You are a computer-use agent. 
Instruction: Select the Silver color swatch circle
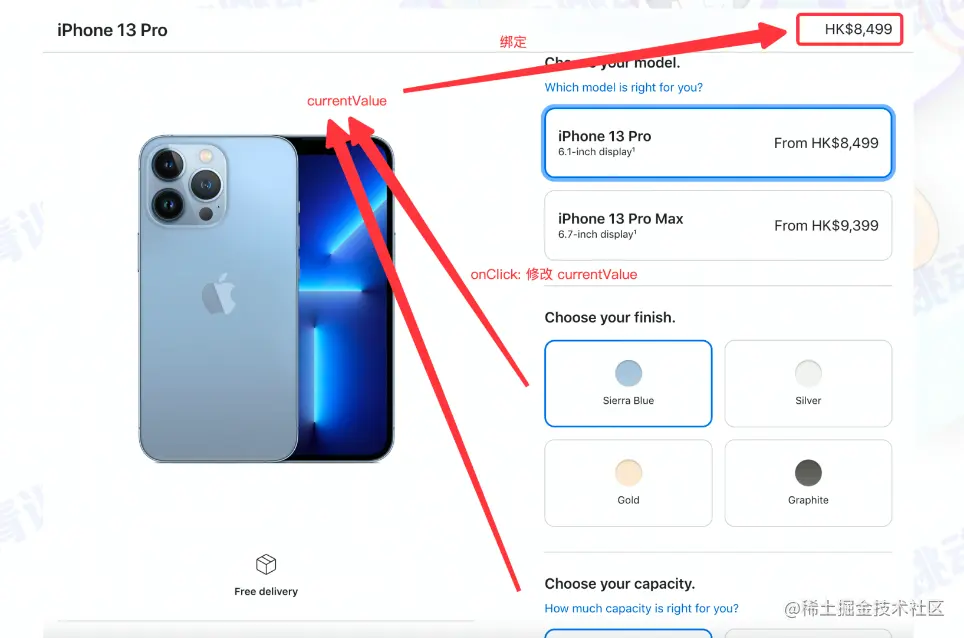pyautogui.click(x=808, y=373)
